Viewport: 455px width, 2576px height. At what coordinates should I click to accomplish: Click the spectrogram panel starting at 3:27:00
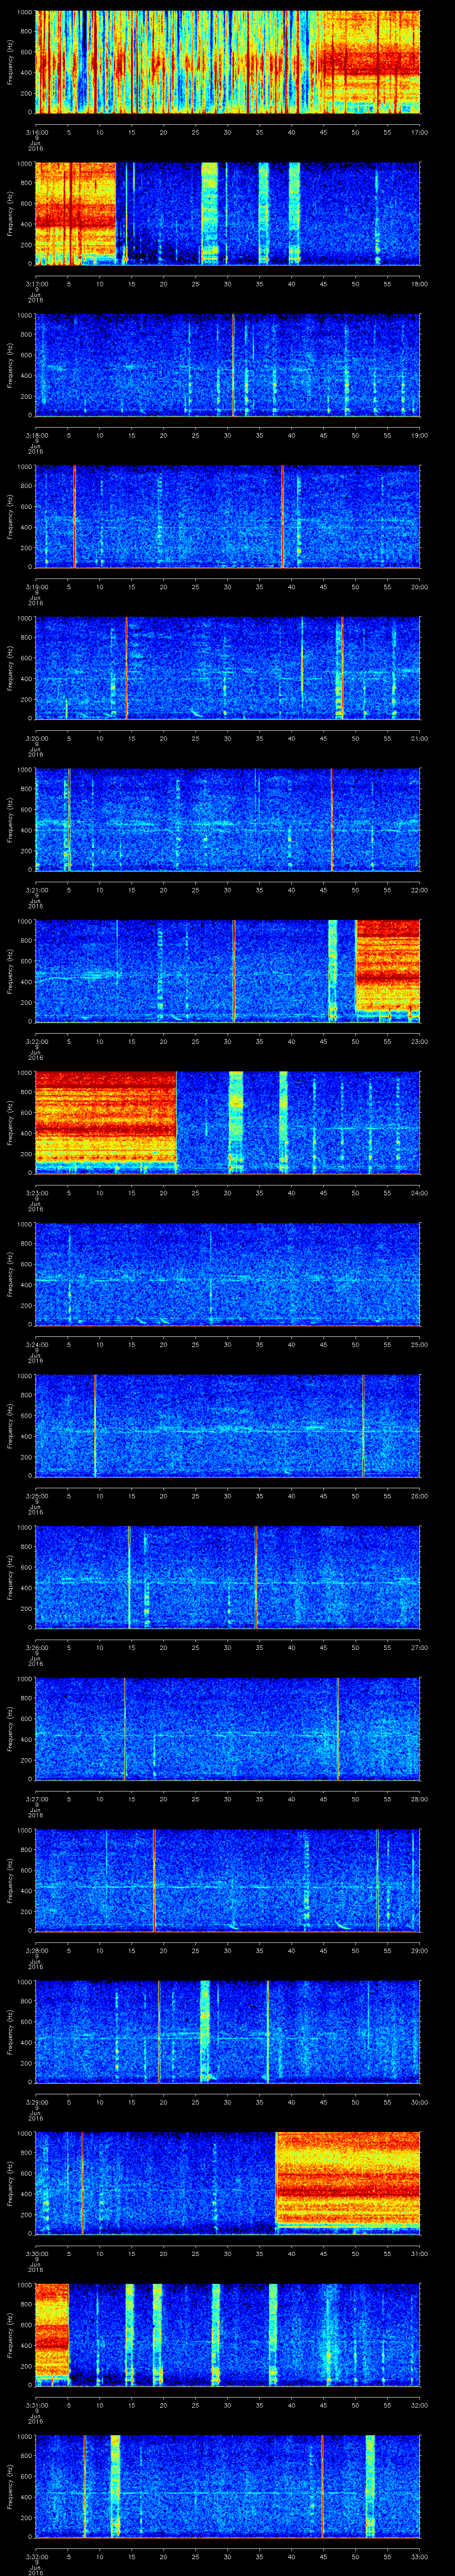[x=227, y=1728]
